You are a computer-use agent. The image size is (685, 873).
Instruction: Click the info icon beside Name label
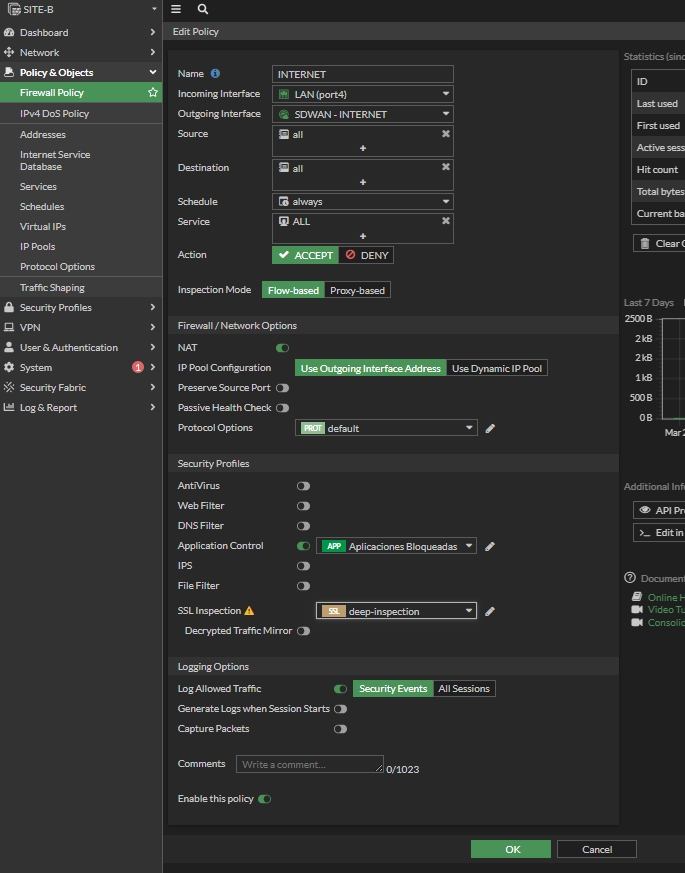coord(215,74)
